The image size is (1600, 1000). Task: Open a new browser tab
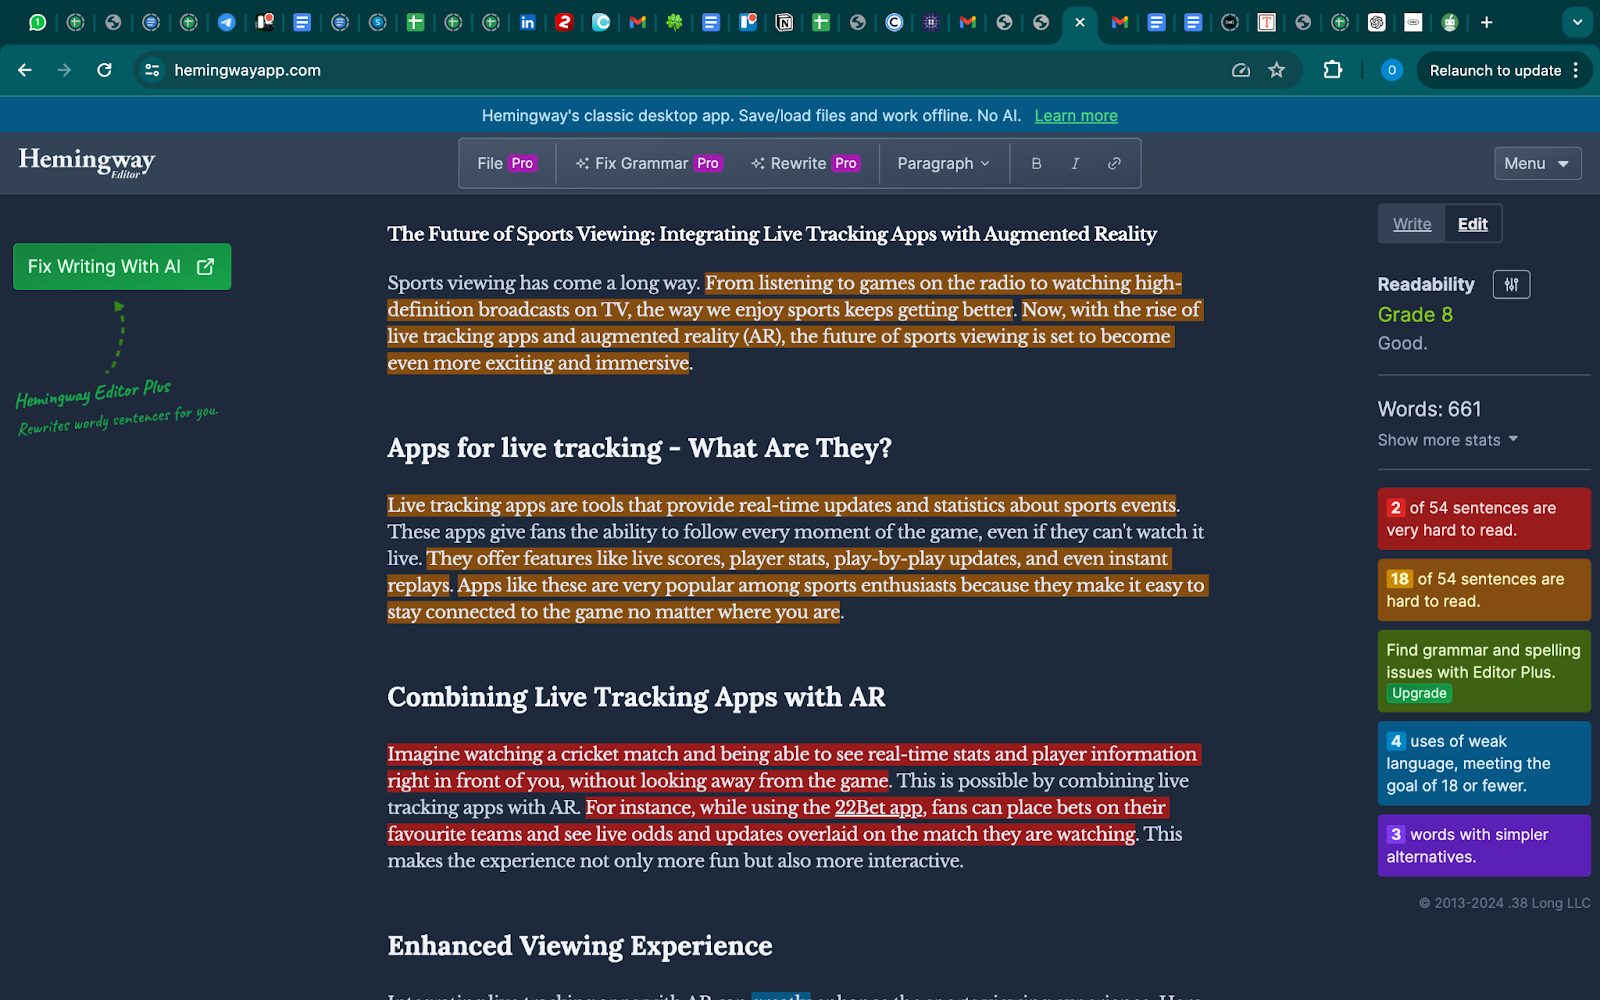tap(1486, 22)
